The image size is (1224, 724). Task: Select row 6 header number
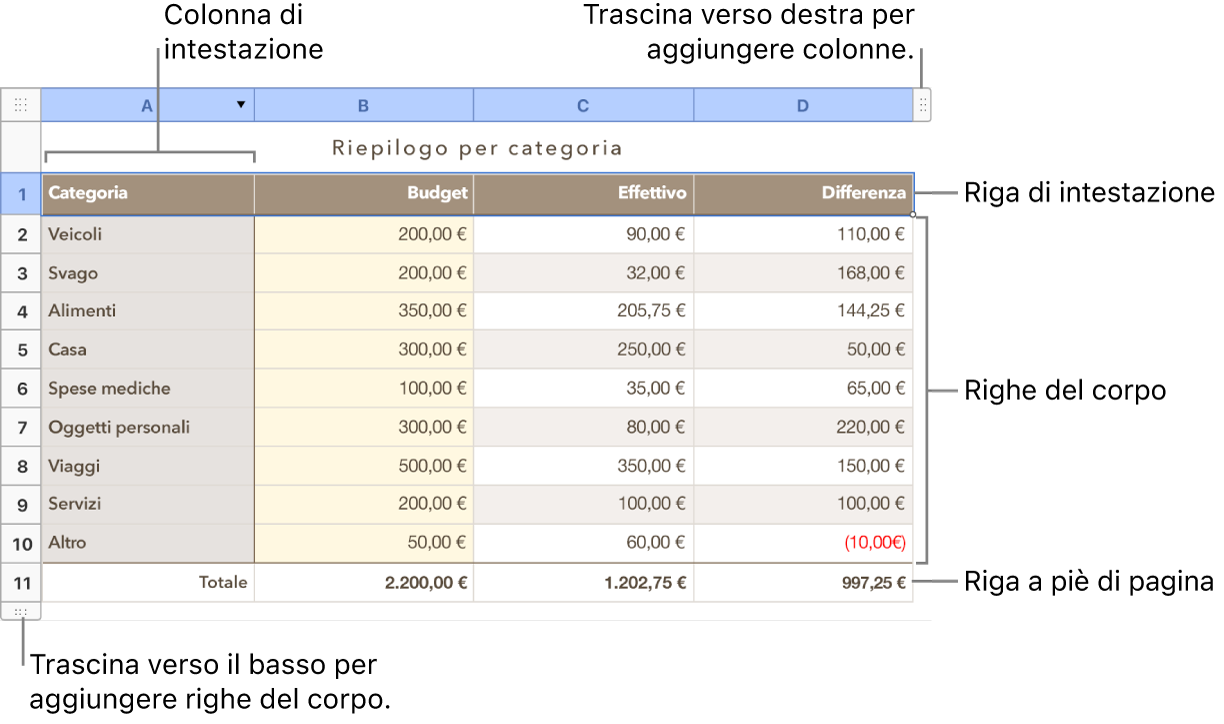21,389
